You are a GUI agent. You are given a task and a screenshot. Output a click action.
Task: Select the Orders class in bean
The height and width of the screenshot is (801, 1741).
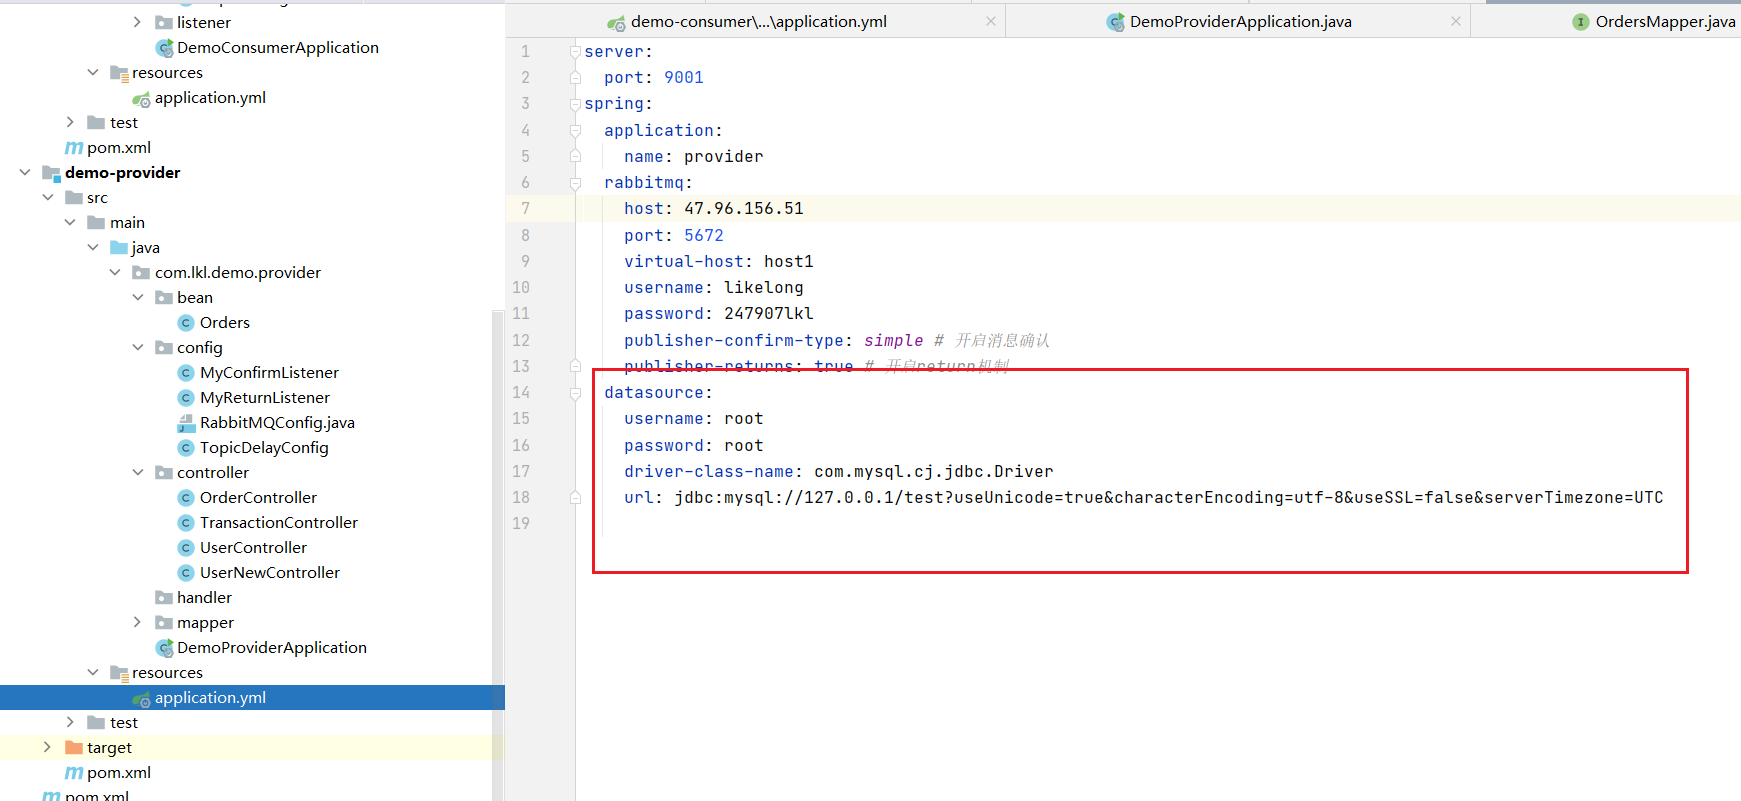tap(225, 323)
